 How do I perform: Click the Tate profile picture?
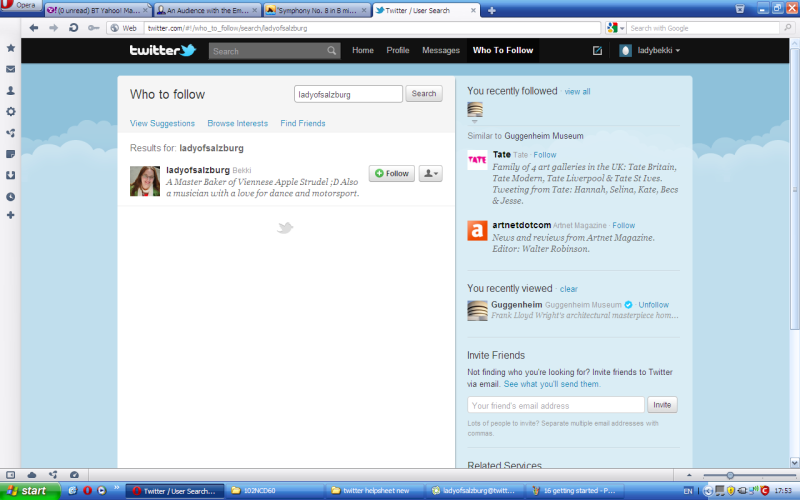pyautogui.click(x=477, y=160)
